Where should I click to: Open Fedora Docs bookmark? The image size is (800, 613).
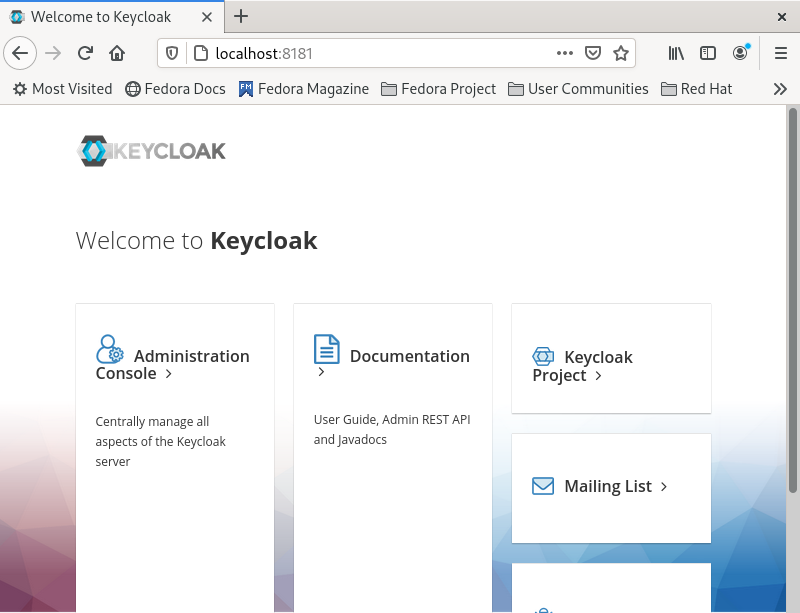176,89
